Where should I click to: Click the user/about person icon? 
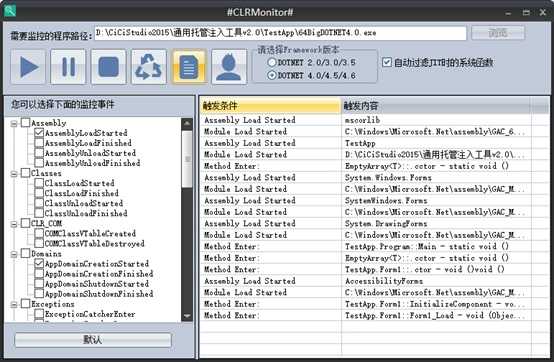click(x=229, y=67)
